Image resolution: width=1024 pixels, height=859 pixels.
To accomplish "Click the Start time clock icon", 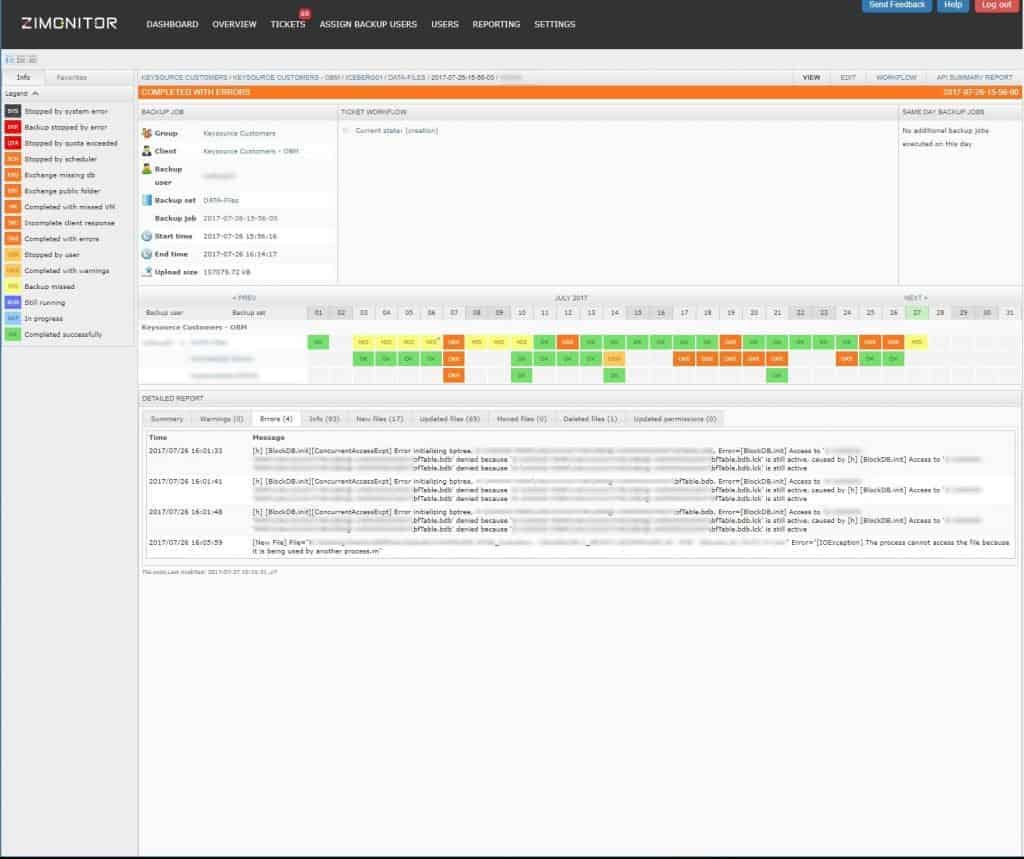I will click(x=146, y=236).
